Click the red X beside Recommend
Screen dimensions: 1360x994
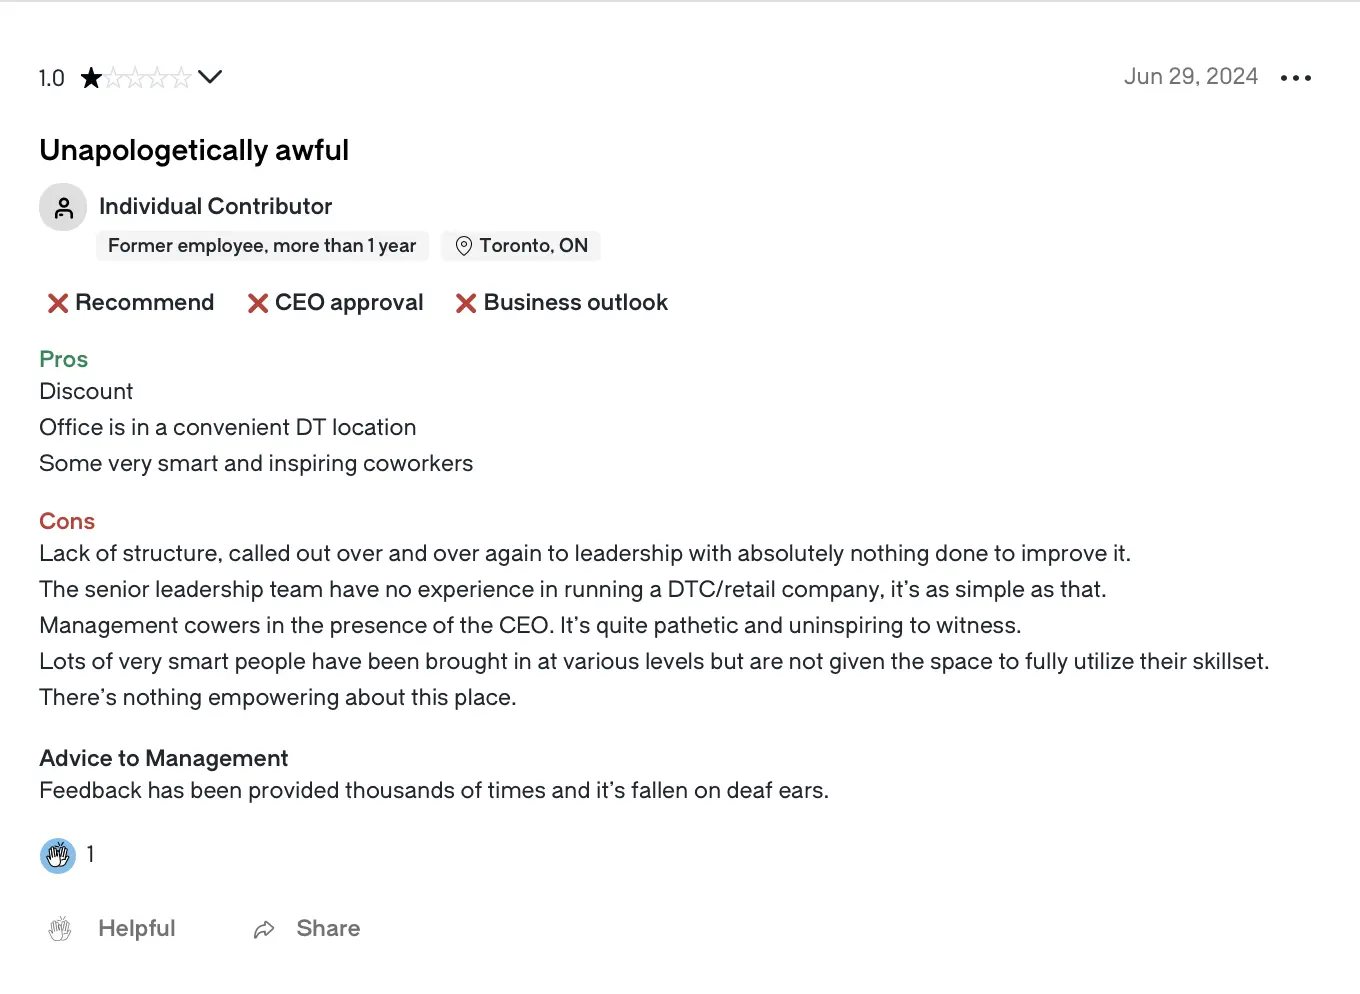(58, 303)
